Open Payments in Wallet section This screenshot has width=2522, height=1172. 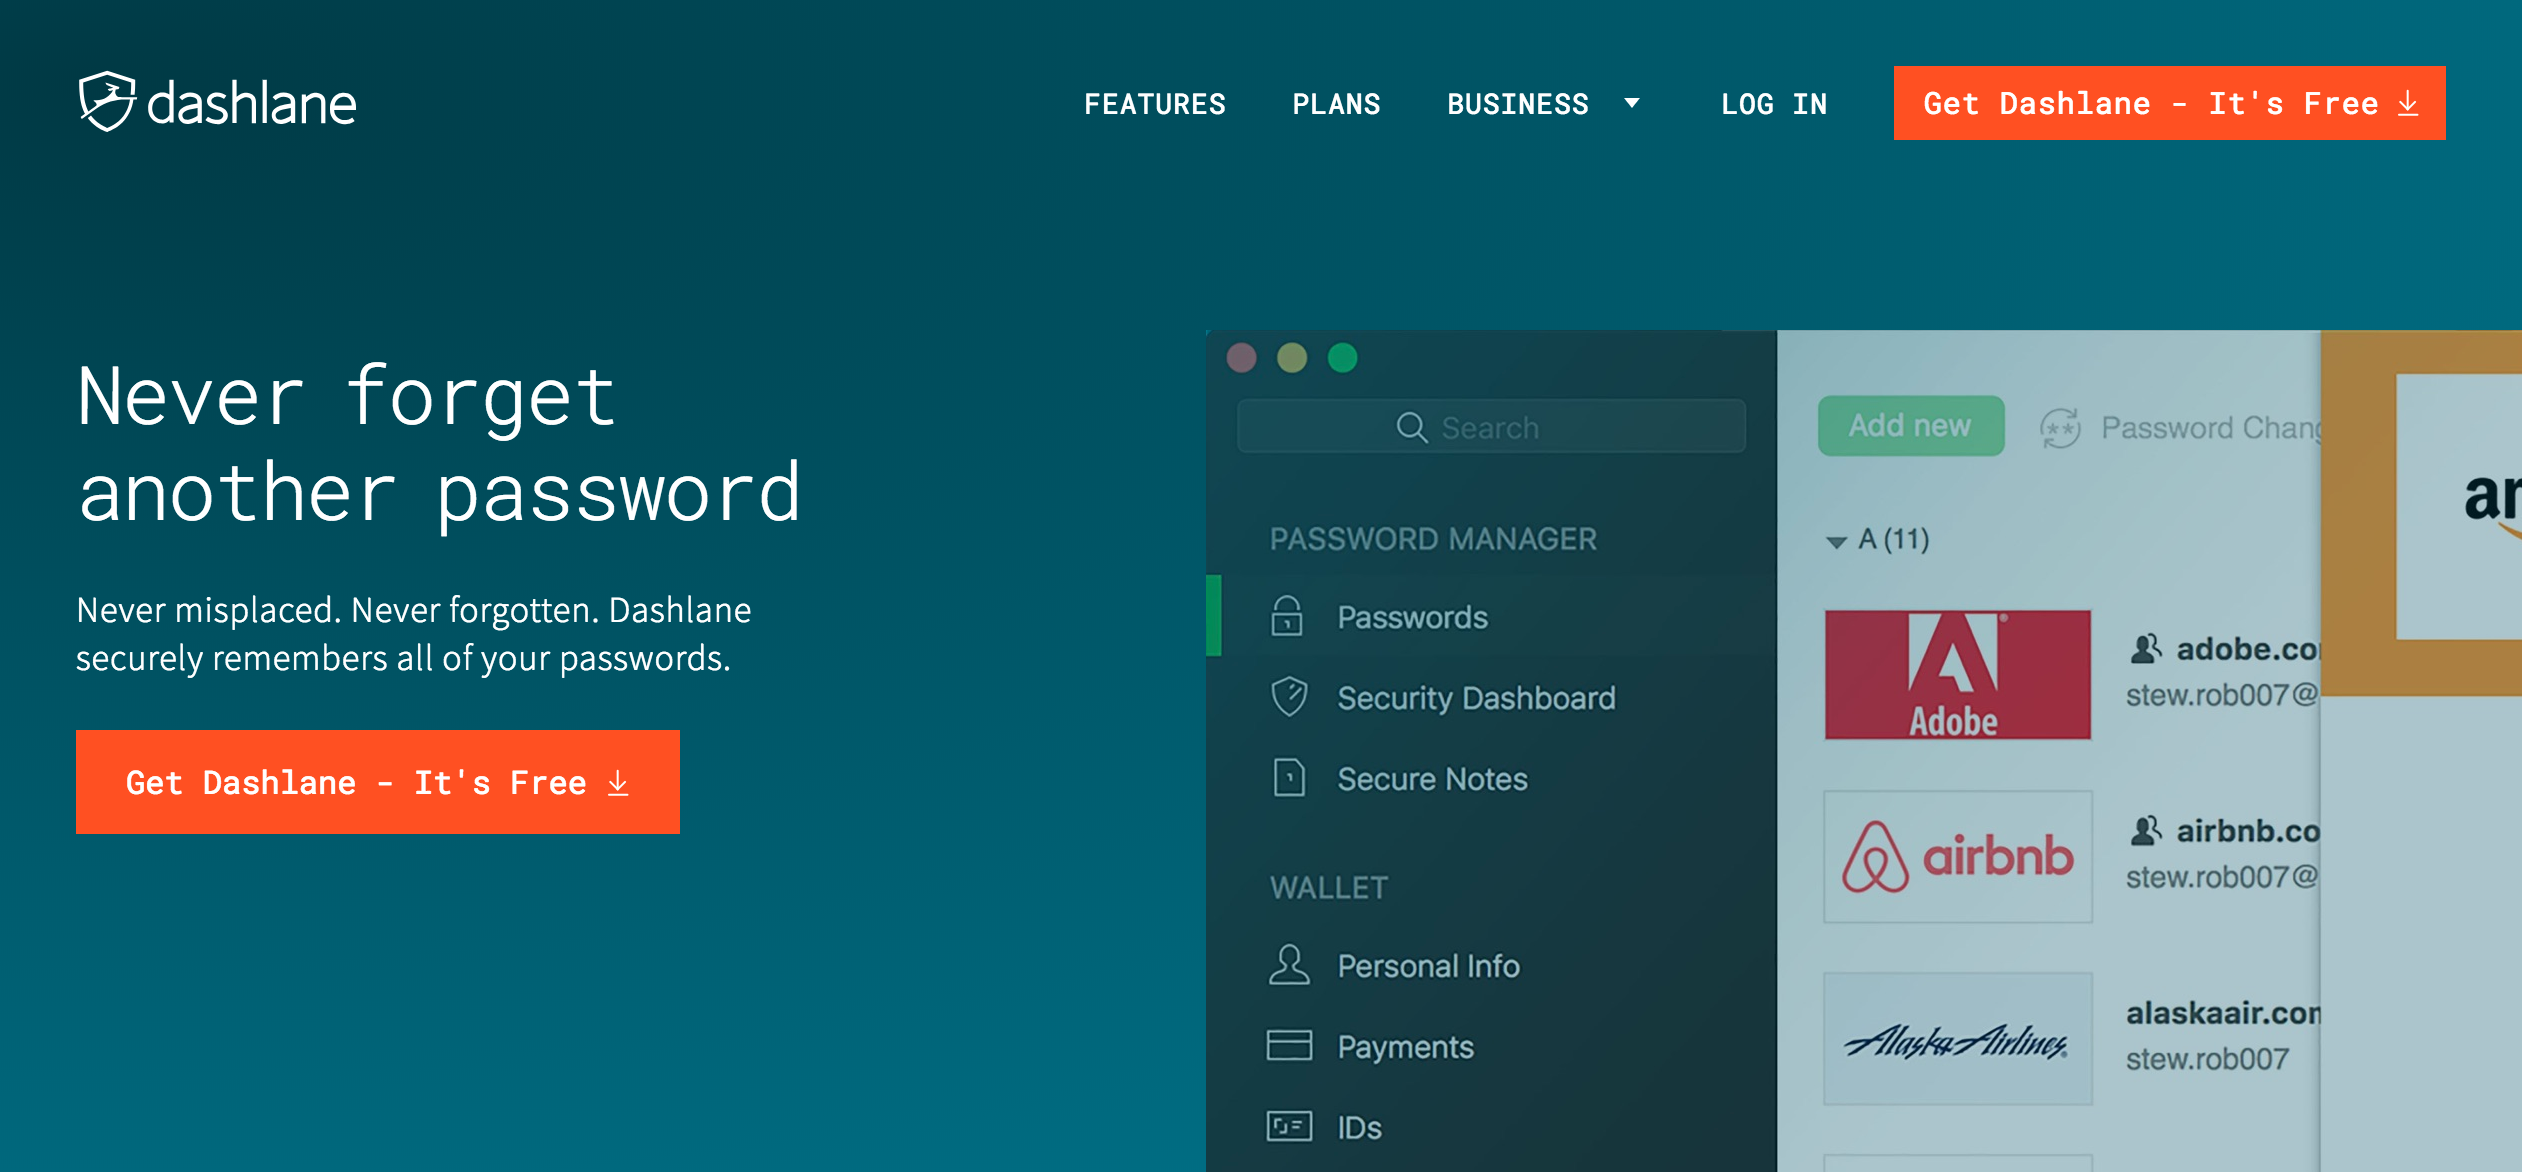pyautogui.click(x=1405, y=1047)
